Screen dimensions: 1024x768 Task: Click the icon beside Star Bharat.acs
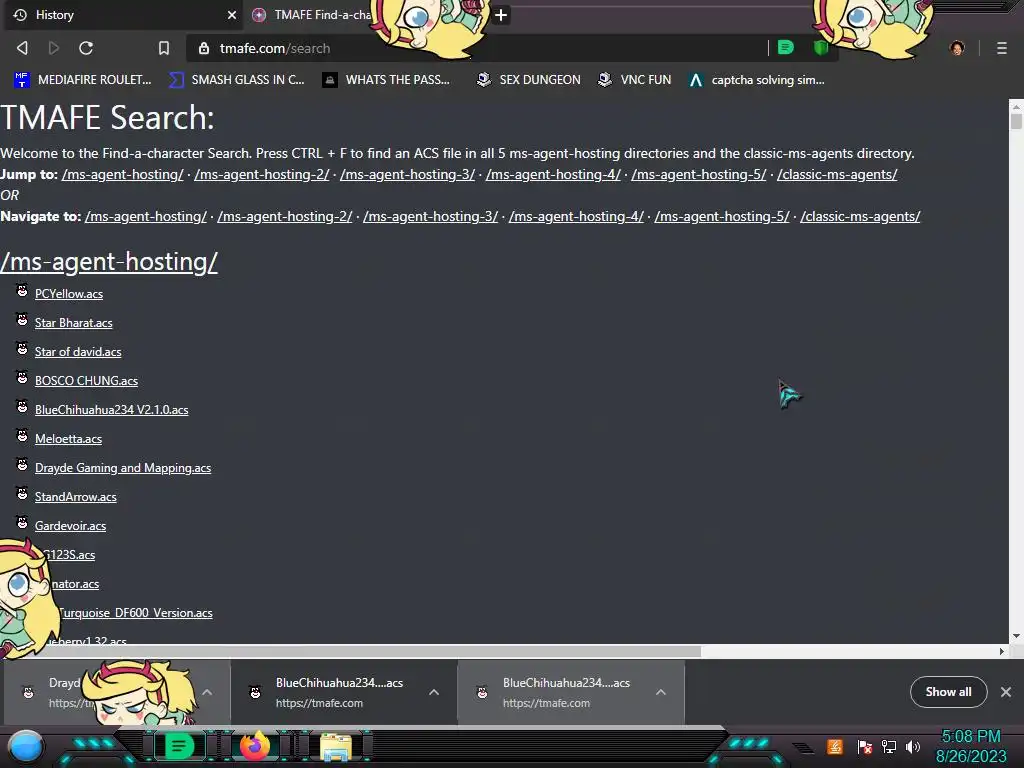(x=22, y=319)
